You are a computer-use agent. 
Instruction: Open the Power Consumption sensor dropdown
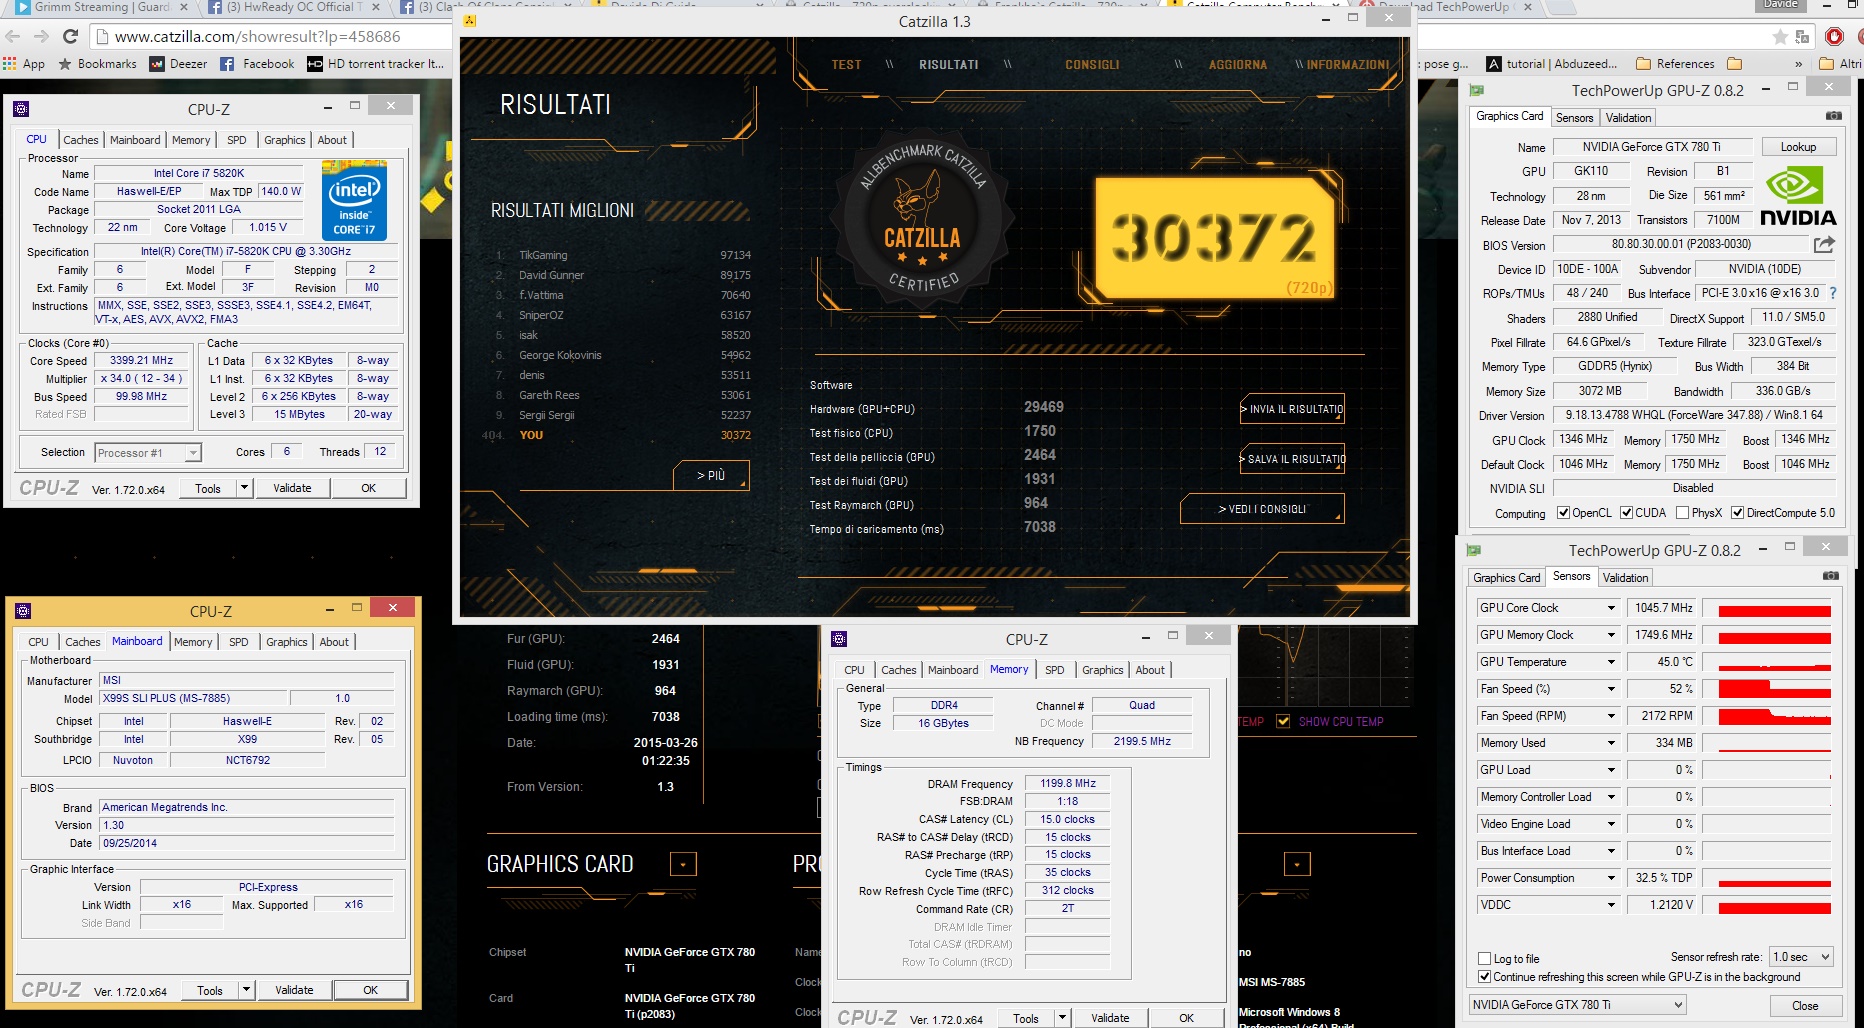point(1611,878)
